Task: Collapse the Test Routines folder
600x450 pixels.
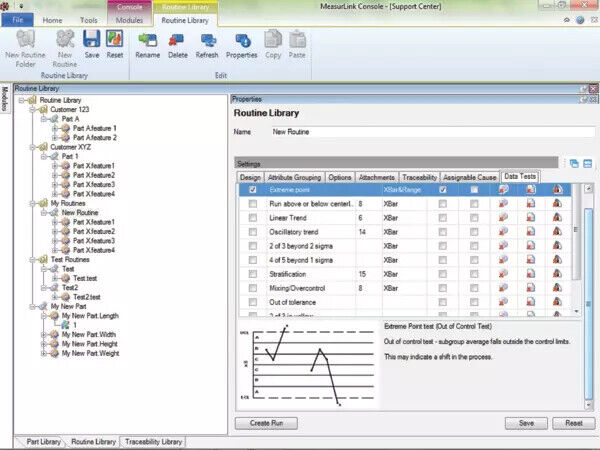Action: coord(33,259)
